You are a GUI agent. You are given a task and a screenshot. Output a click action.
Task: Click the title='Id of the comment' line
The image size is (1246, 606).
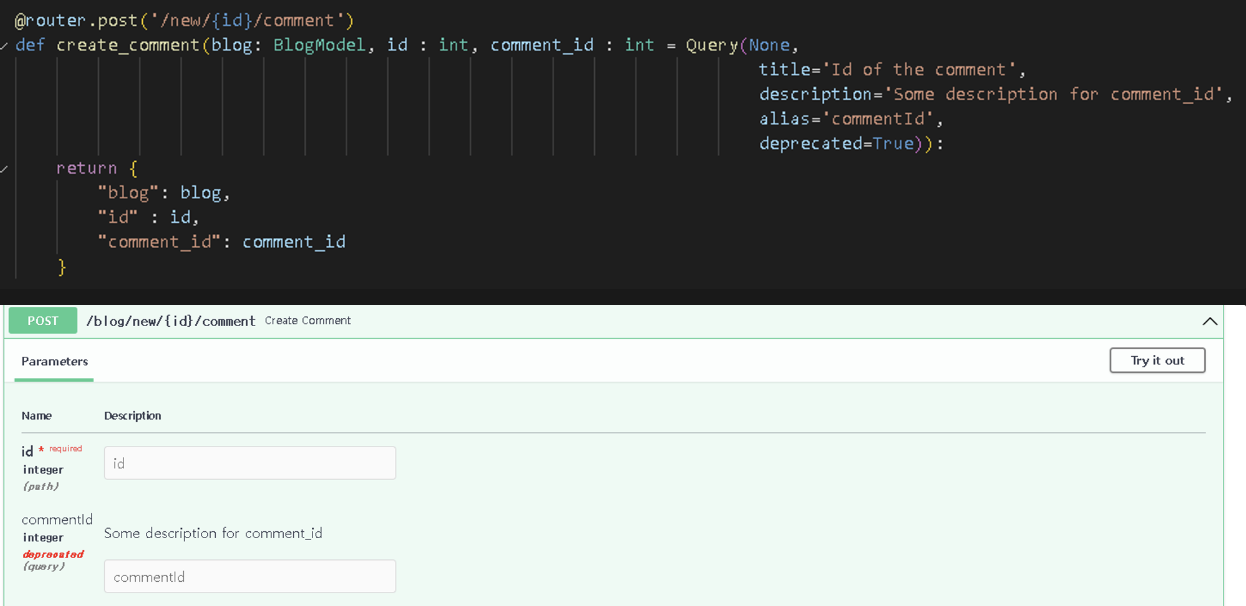point(892,69)
